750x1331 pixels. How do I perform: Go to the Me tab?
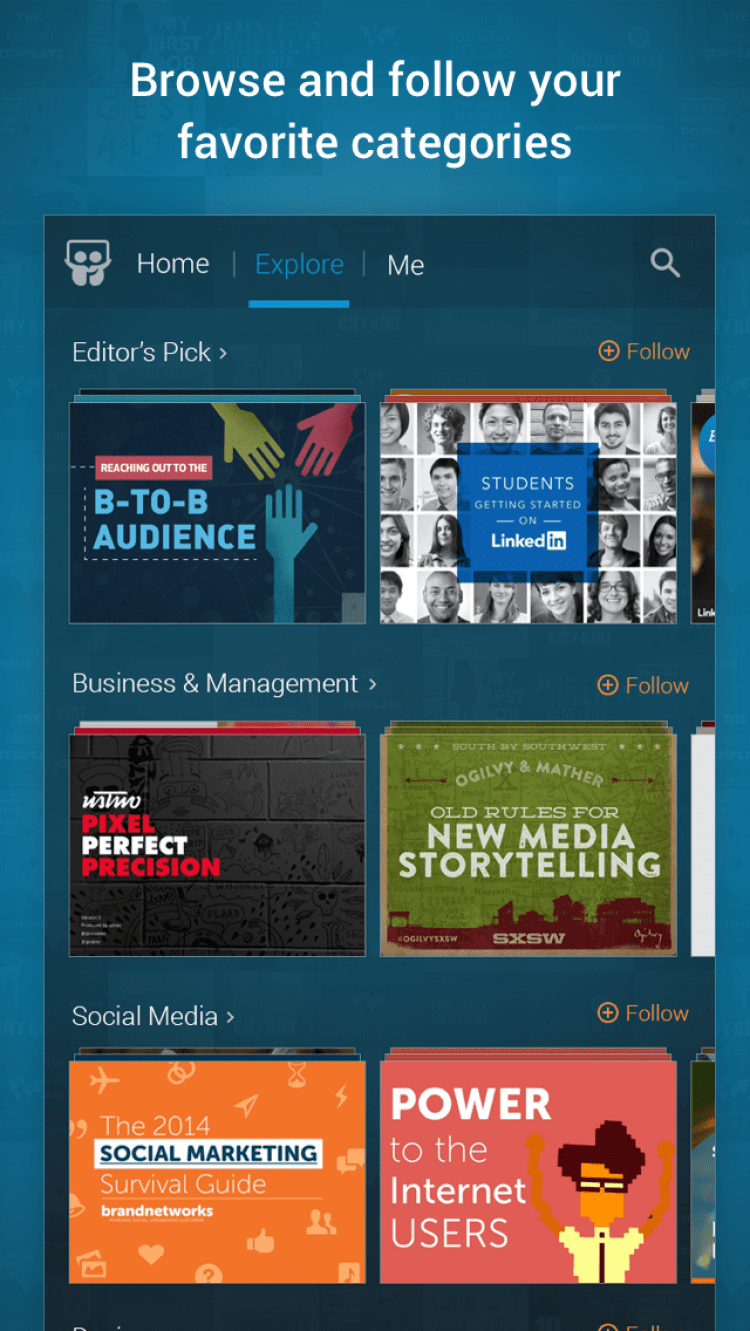[406, 265]
